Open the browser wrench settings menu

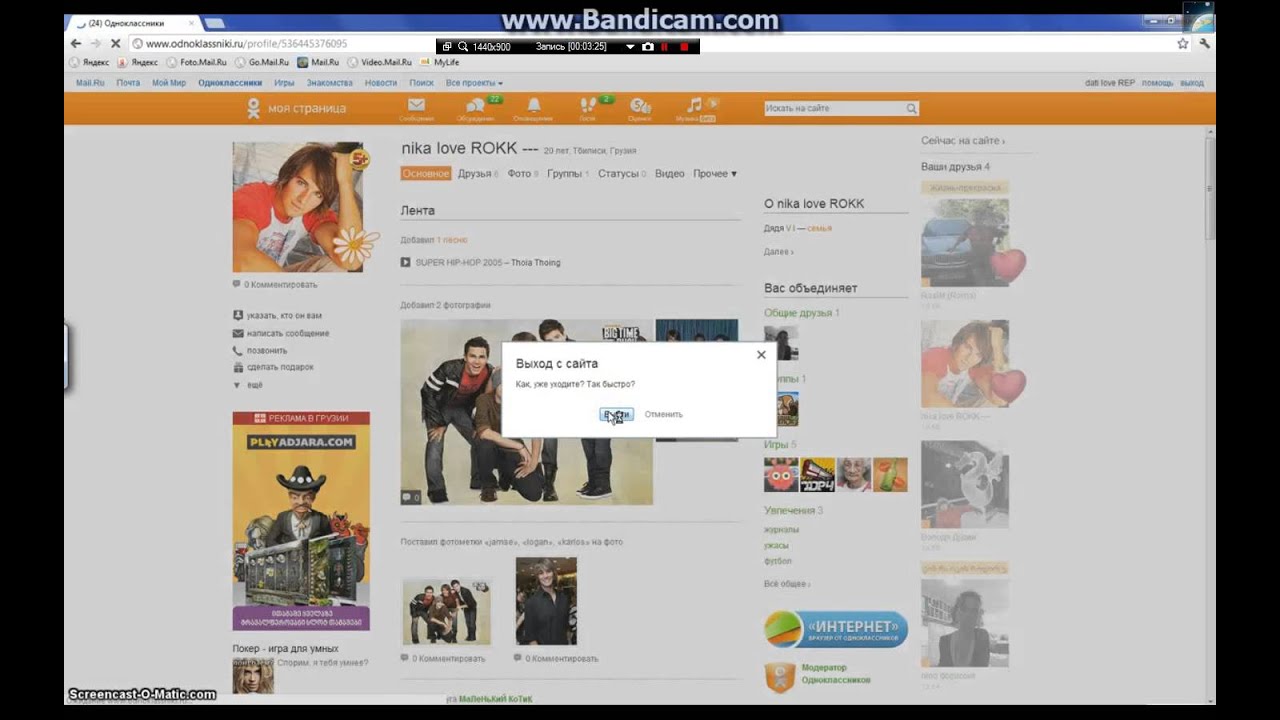pos(1205,44)
